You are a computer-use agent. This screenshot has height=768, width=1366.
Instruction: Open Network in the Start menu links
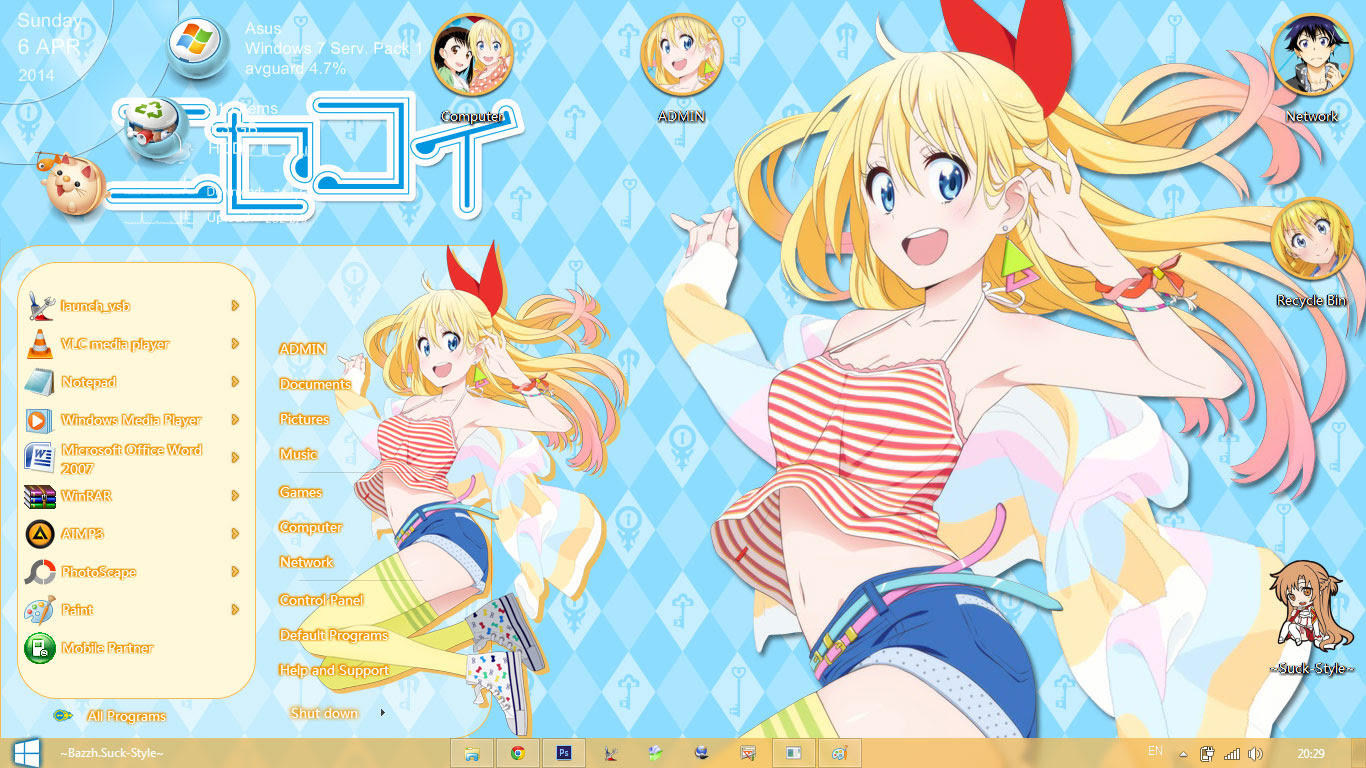point(306,563)
